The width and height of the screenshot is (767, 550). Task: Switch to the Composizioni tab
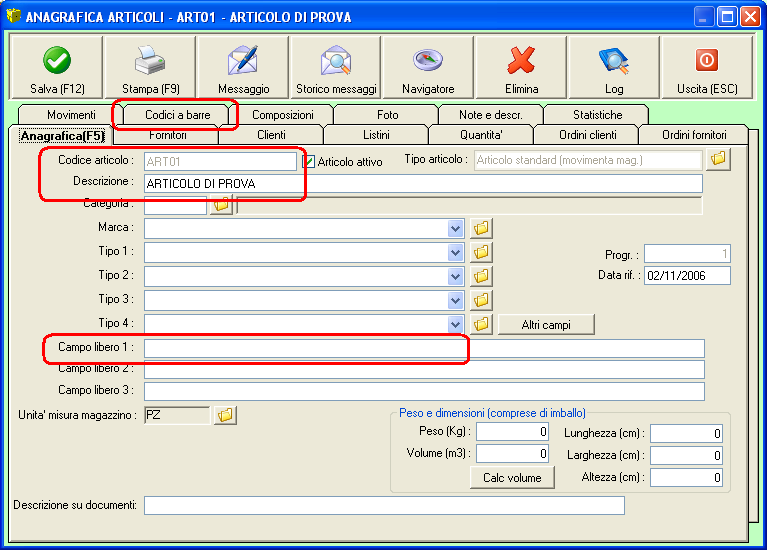pyautogui.click(x=283, y=115)
